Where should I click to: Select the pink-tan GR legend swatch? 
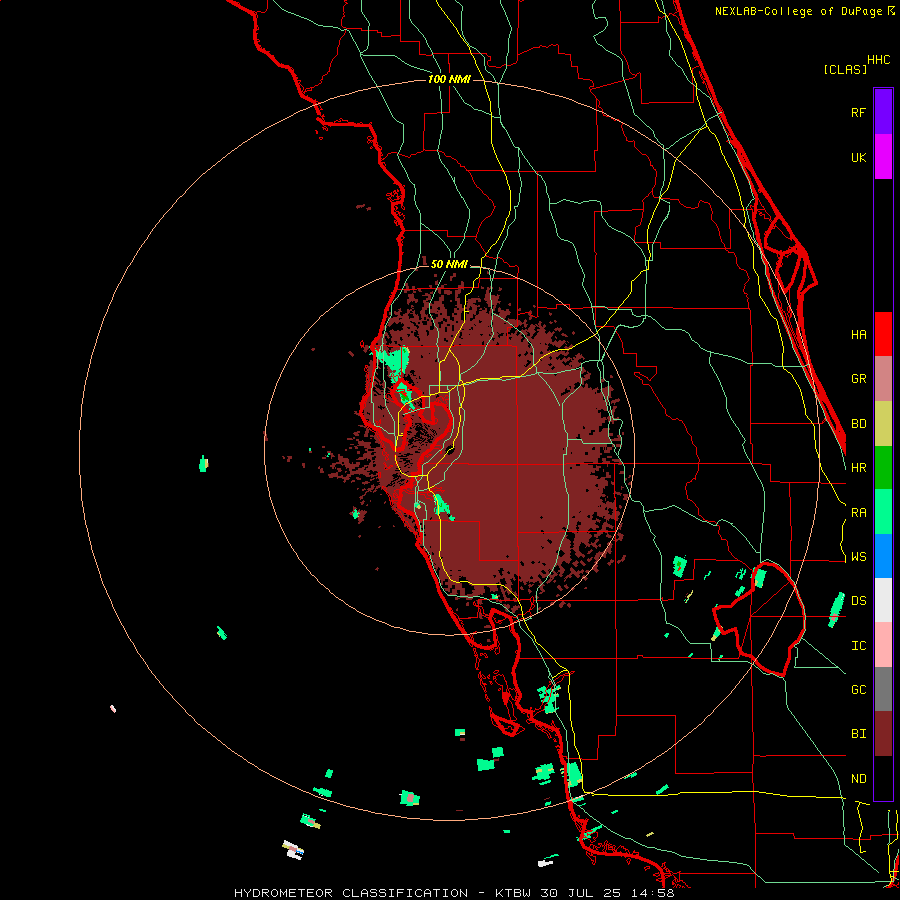(x=883, y=379)
